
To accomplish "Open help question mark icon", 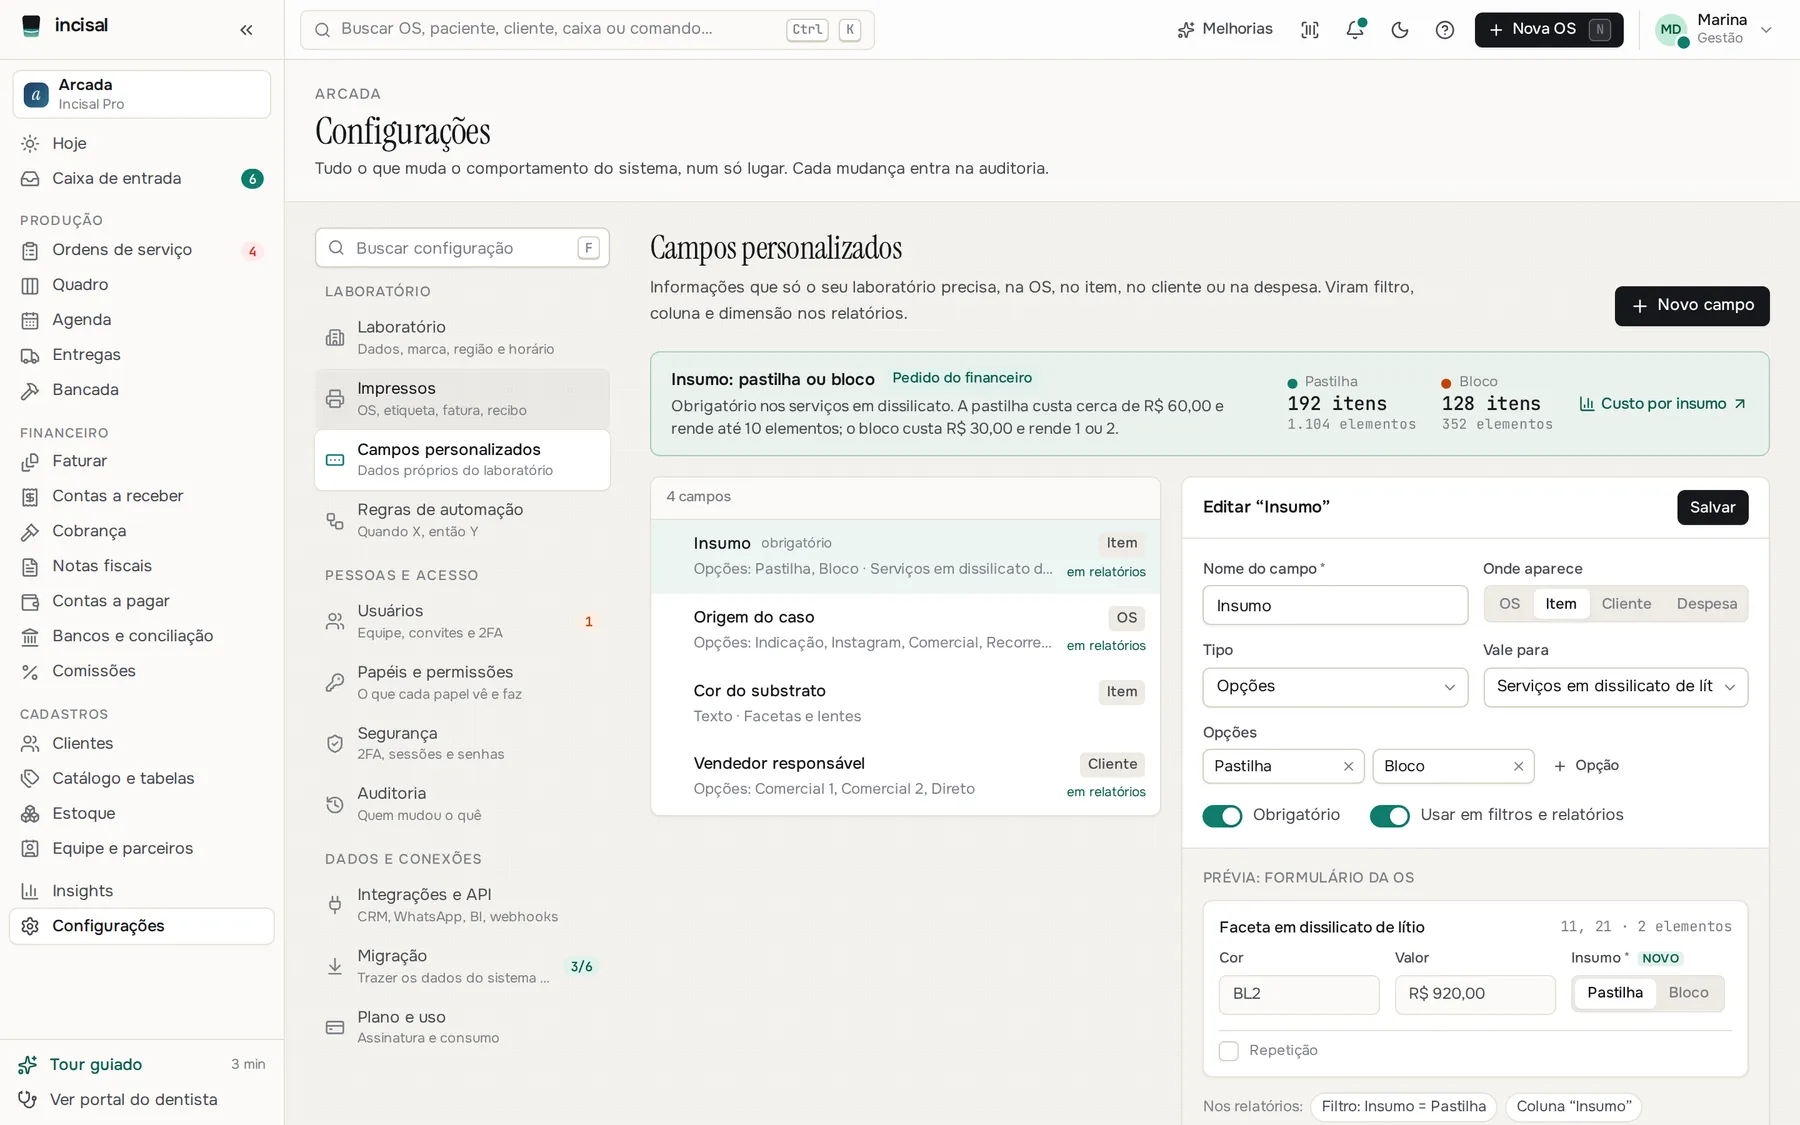I will tap(1445, 30).
